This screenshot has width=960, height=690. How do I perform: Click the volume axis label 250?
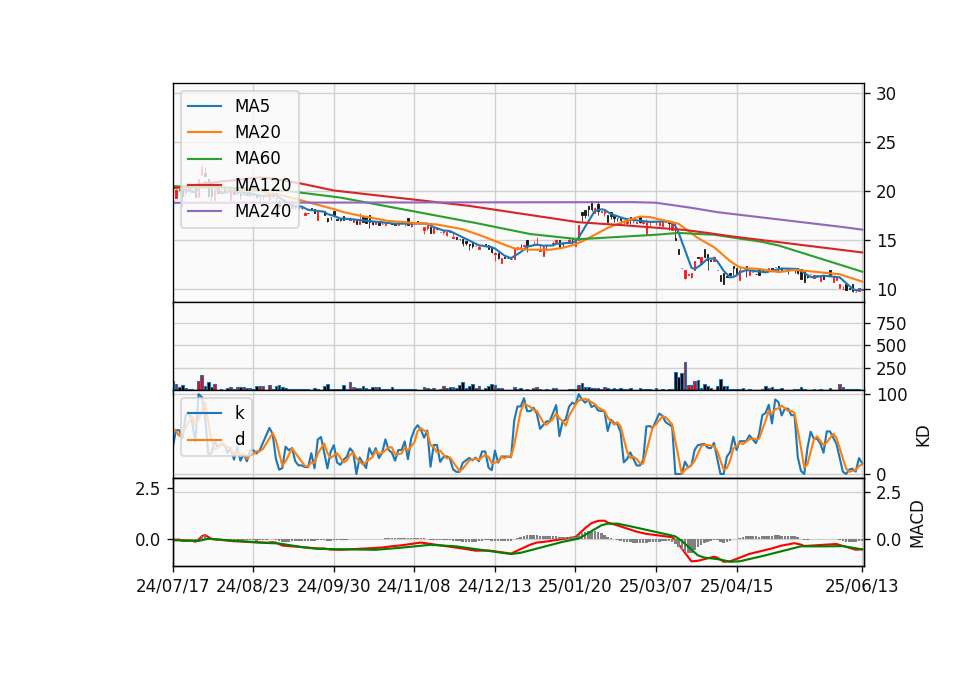click(x=891, y=369)
